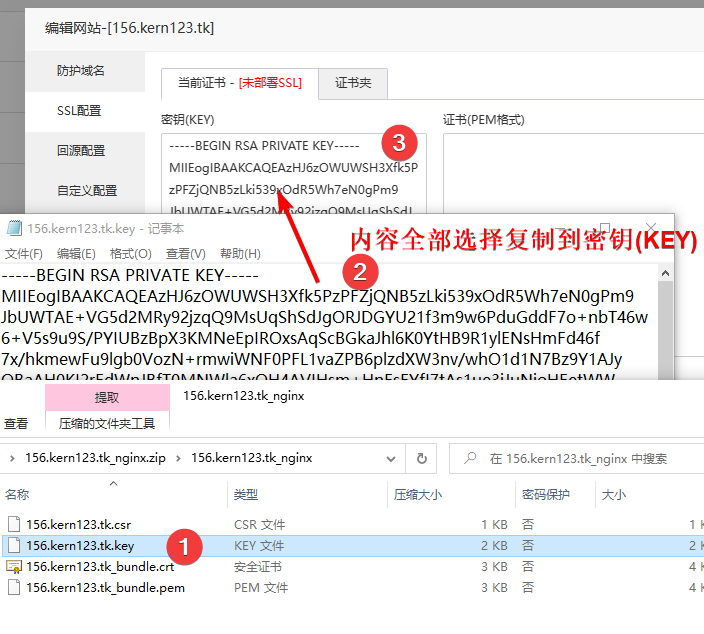Sort by the 大小 column header
The image size is (704, 634).
click(x=650, y=494)
